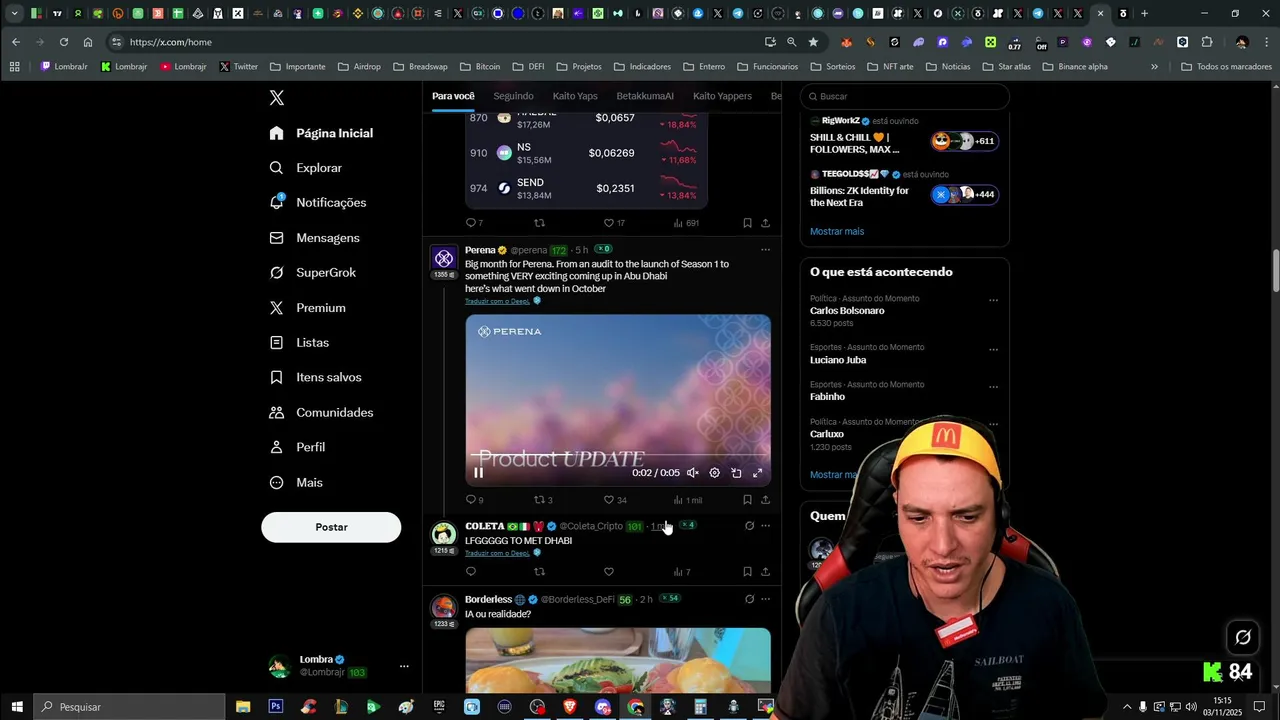Switch to the Kaito Yaps tab
The image size is (1280, 720).
point(575,96)
